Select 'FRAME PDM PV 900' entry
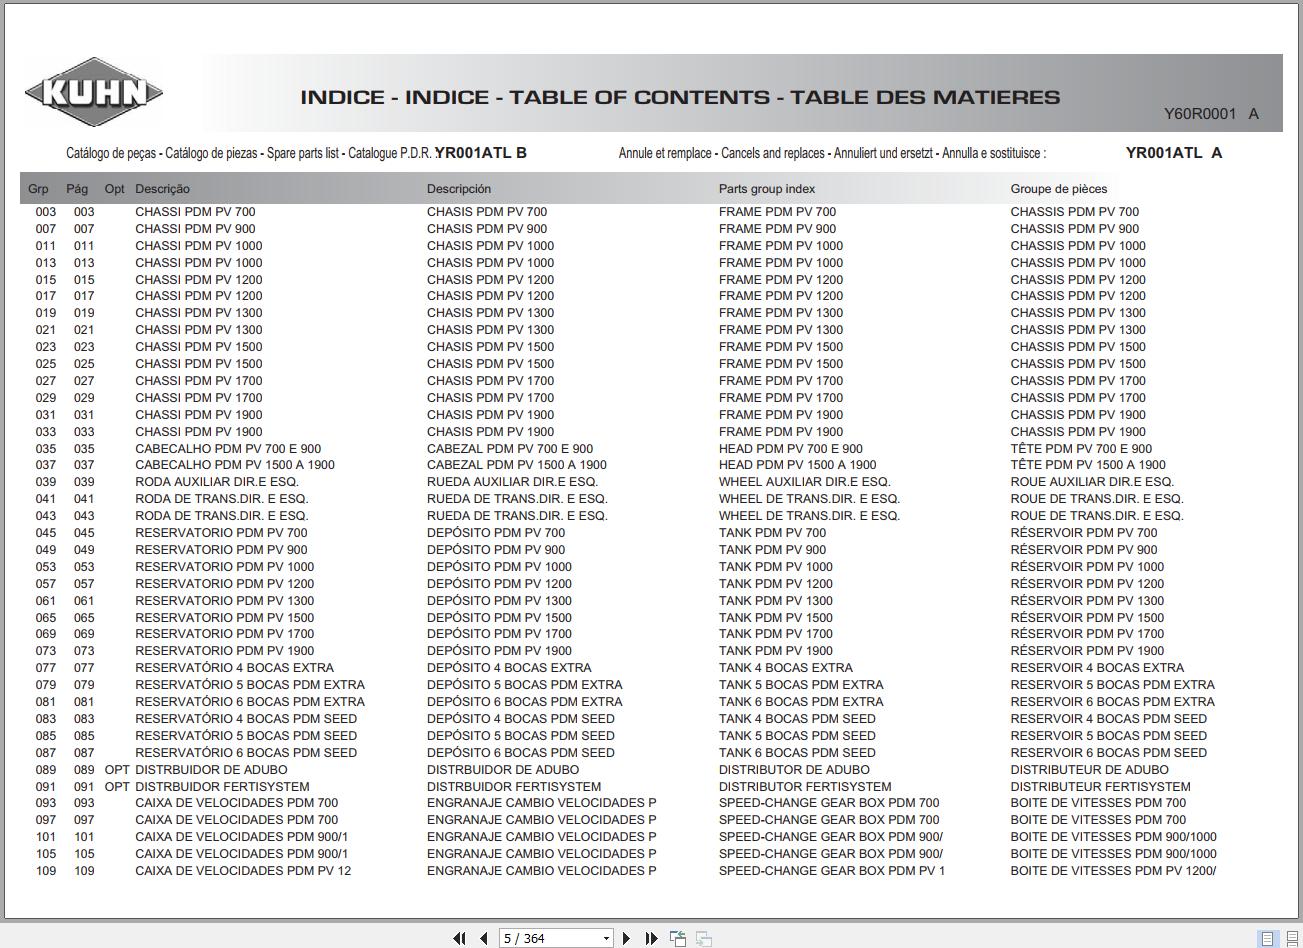Image resolution: width=1303 pixels, height=948 pixels. click(x=778, y=229)
